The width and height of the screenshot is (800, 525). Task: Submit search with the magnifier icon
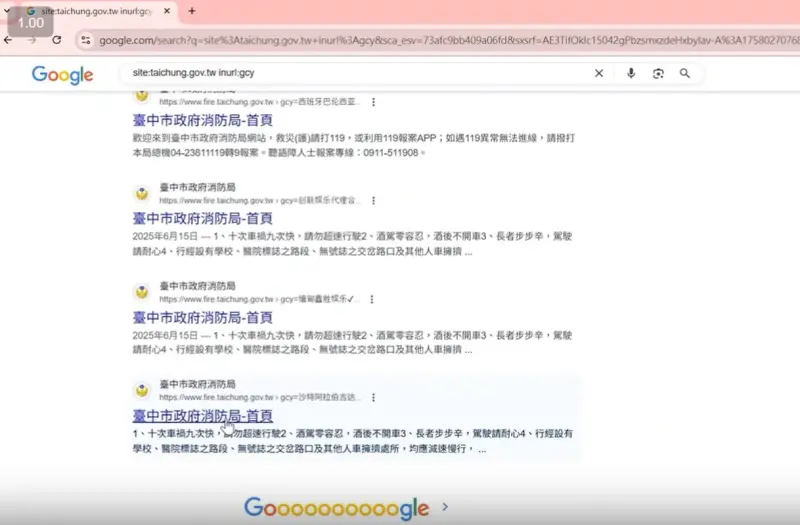[685, 73]
